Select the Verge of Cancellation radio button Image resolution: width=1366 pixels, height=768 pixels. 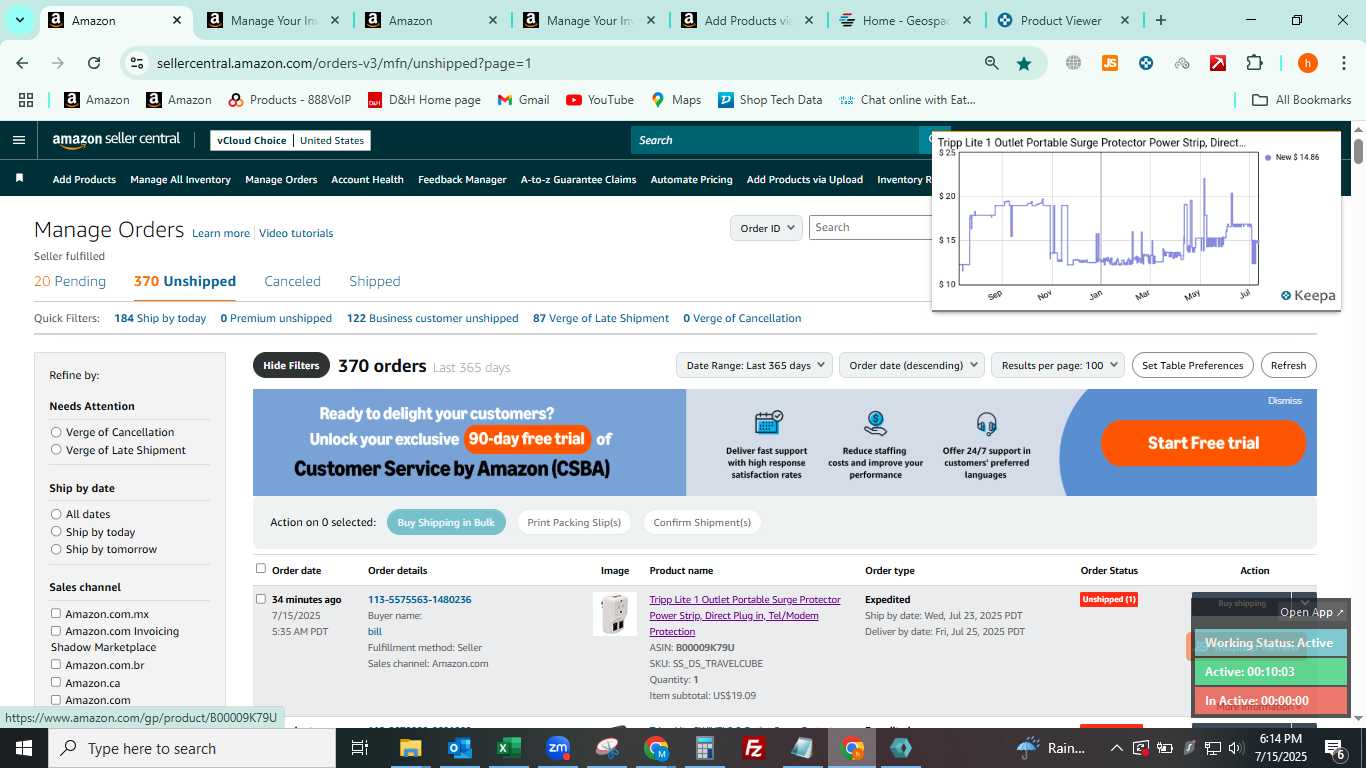[56, 432]
